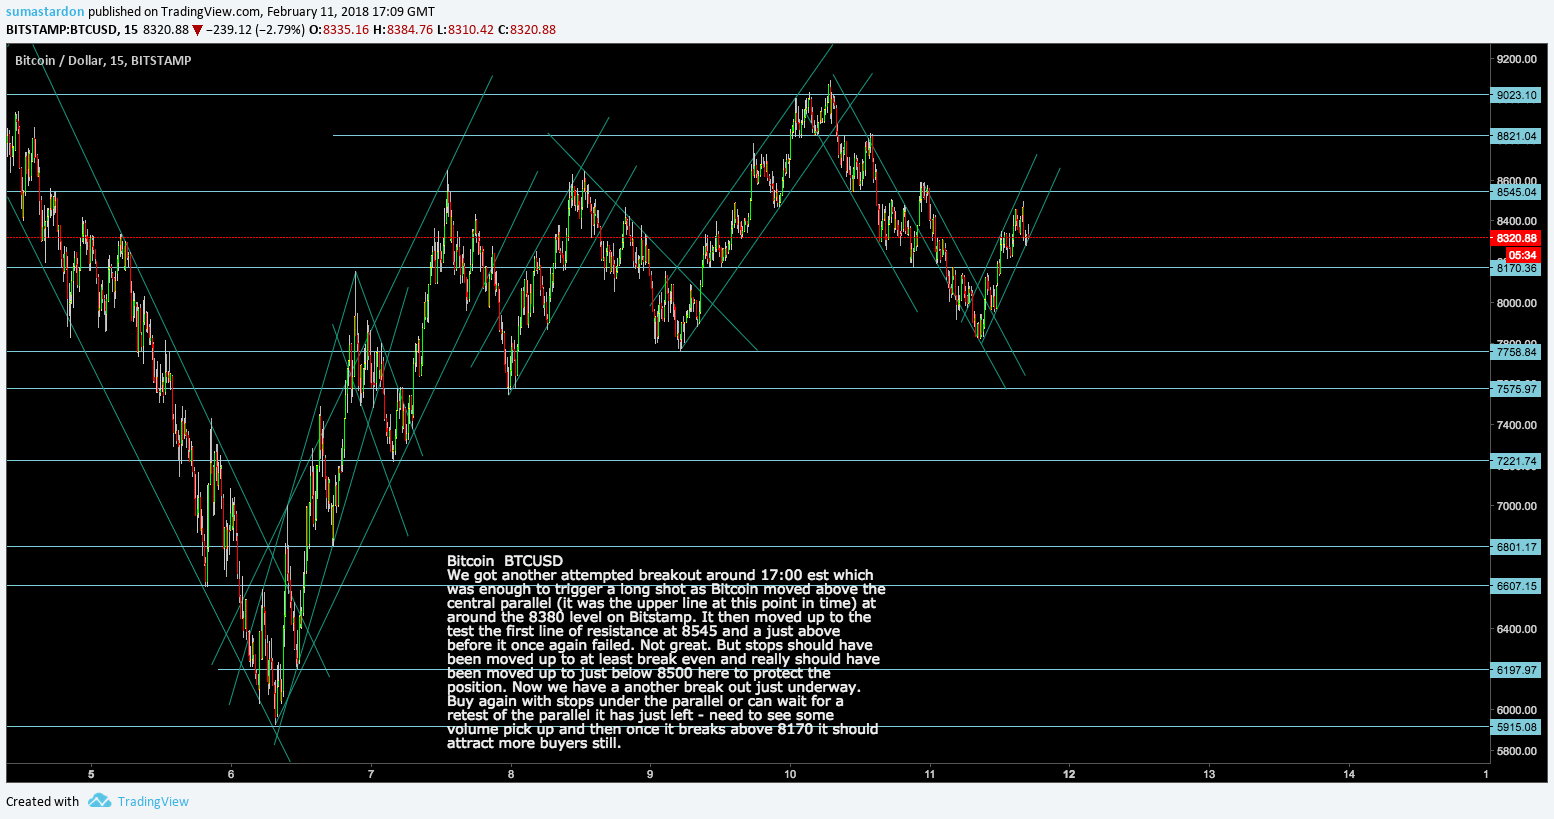Viewport: 1554px width, 819px height.
Task: Click date 8 on the time axis
Action: pyautogui.click(x=511, y=774)
